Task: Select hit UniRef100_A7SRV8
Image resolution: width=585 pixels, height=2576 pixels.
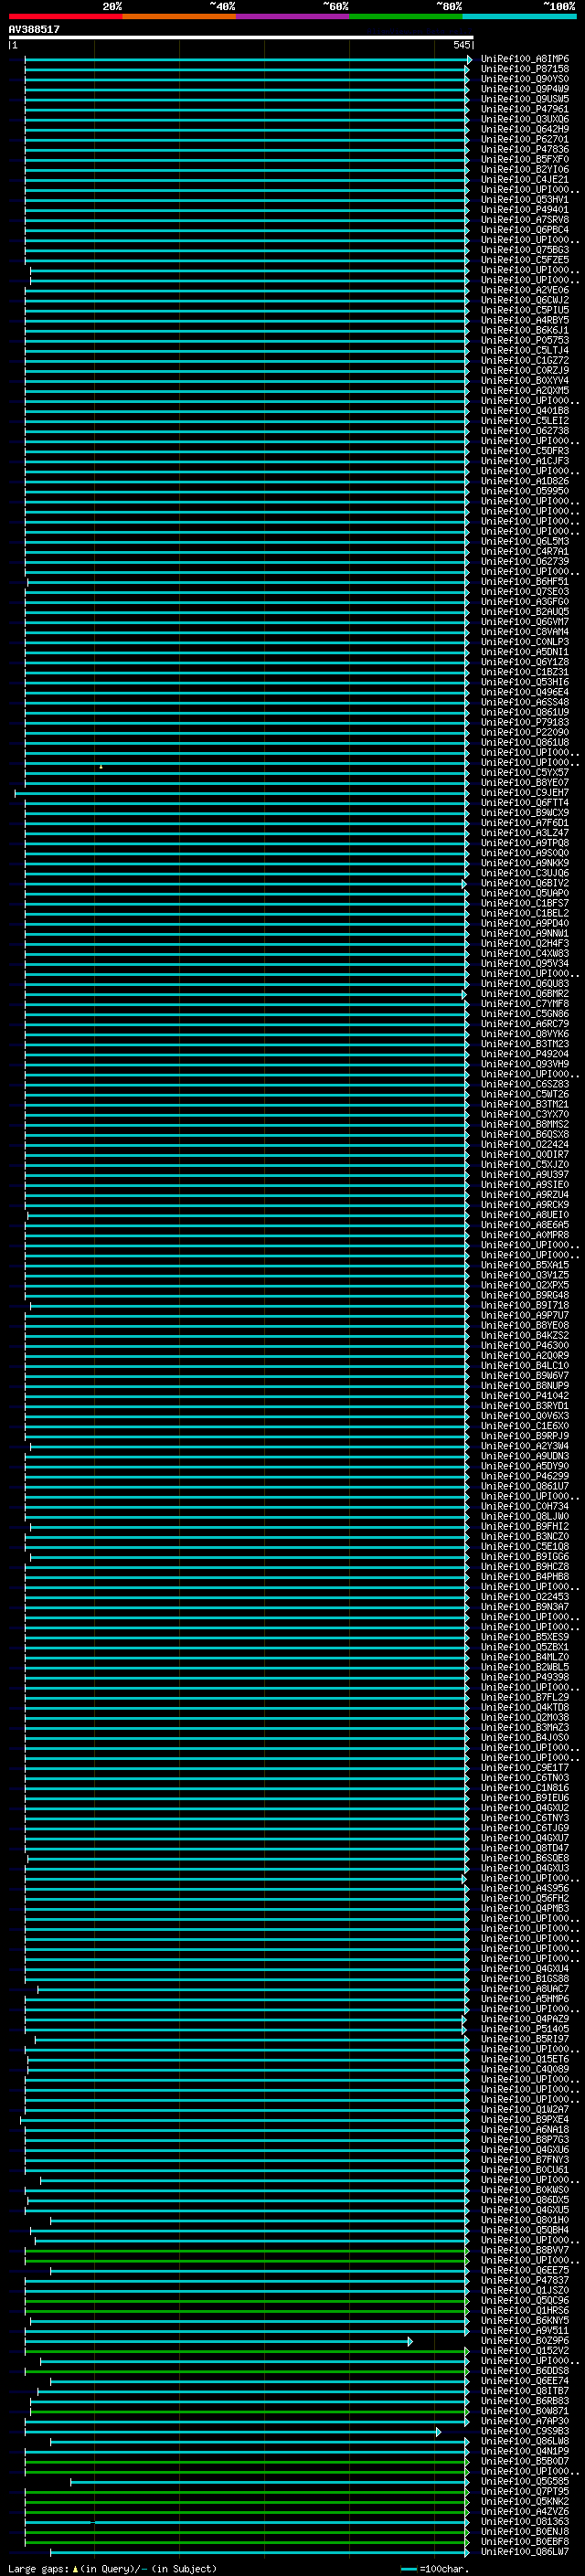Action: 525,220
